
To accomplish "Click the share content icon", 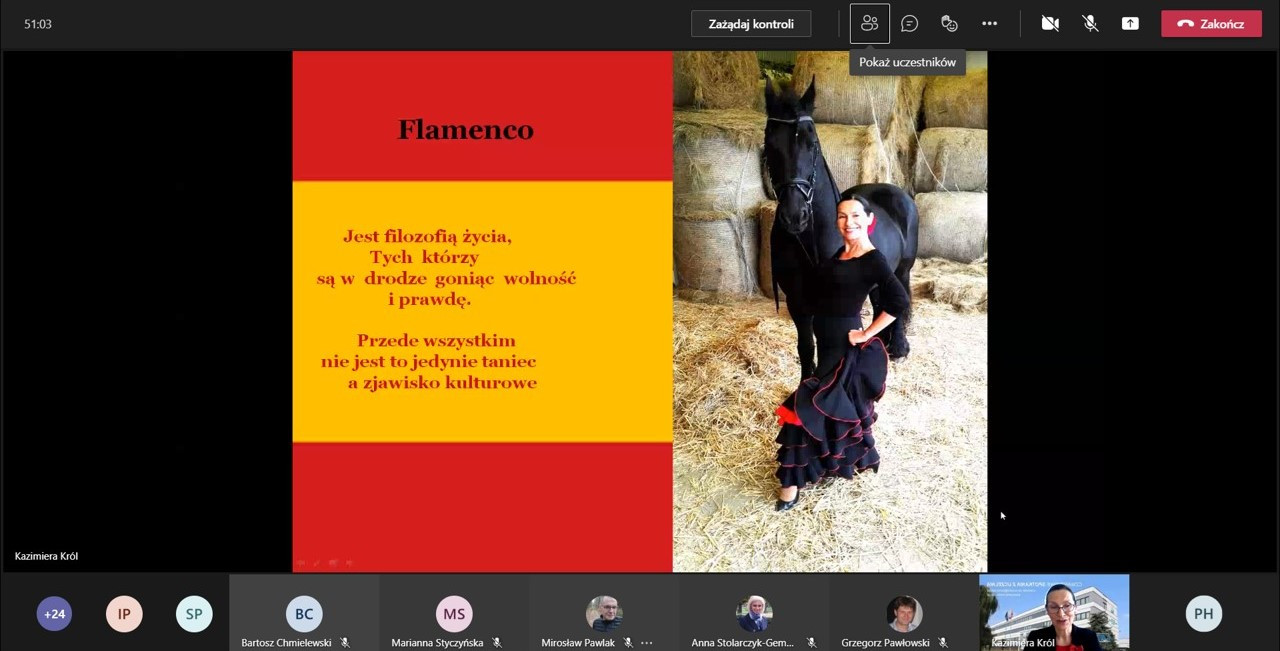I will [1130, 24].
